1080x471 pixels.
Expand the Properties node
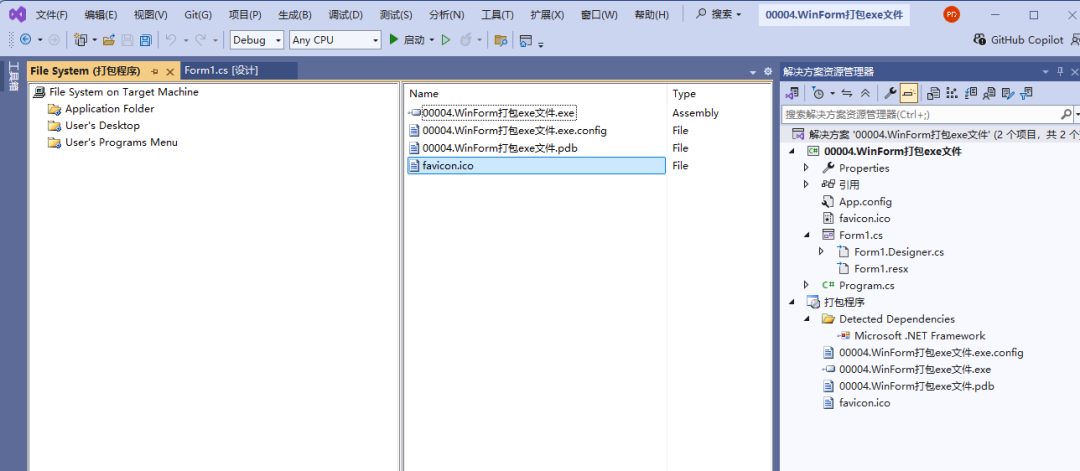(x=807, y=168)
